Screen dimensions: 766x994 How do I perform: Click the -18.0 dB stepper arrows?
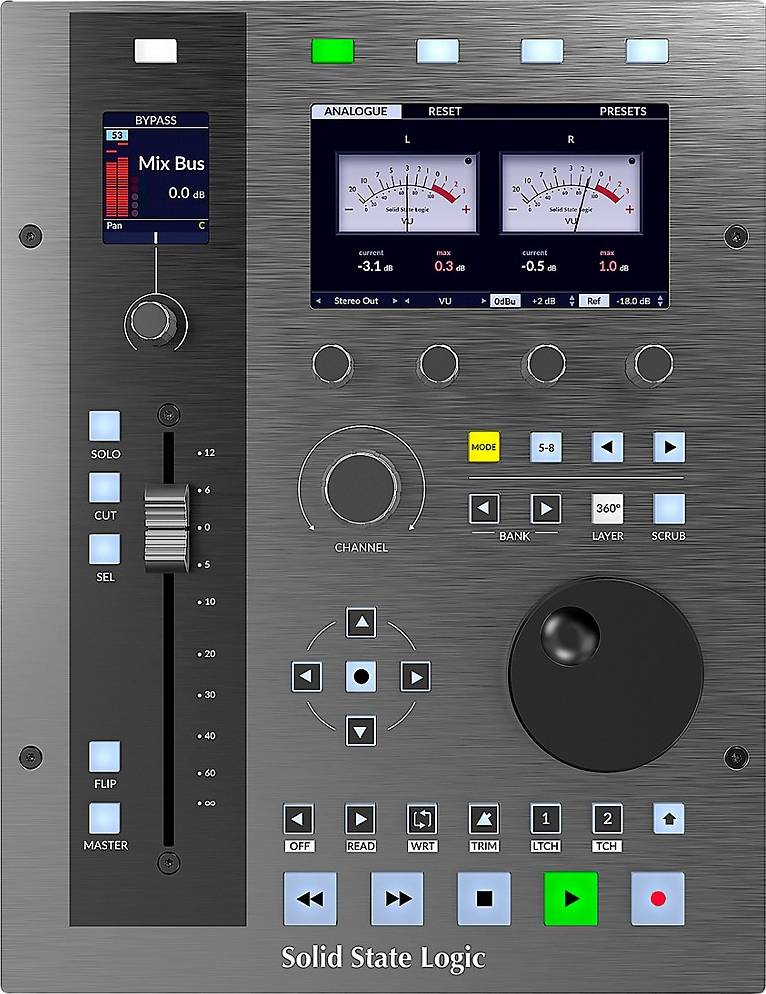point(660,301)
